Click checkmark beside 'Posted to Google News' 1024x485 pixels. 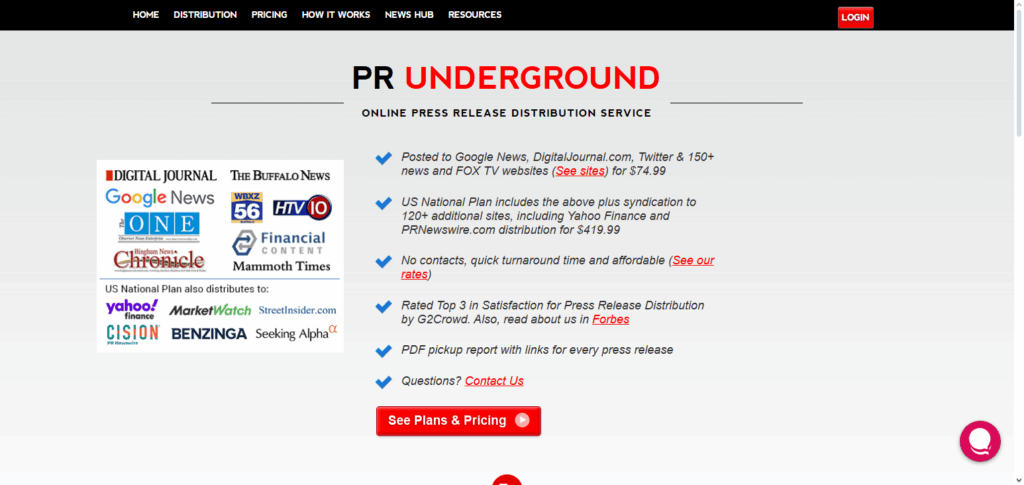(x=383, y=159)
